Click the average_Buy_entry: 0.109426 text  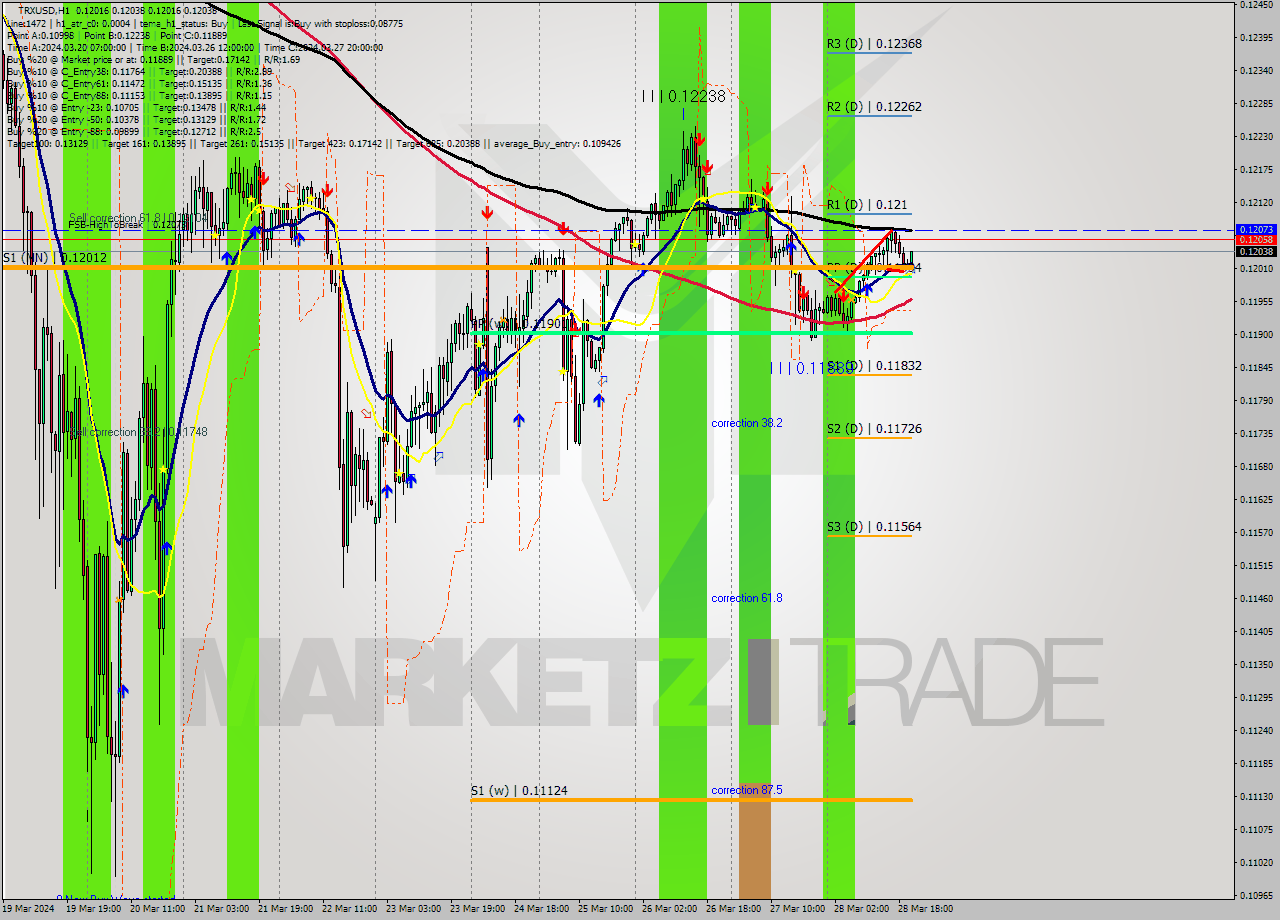click(556, 143)
